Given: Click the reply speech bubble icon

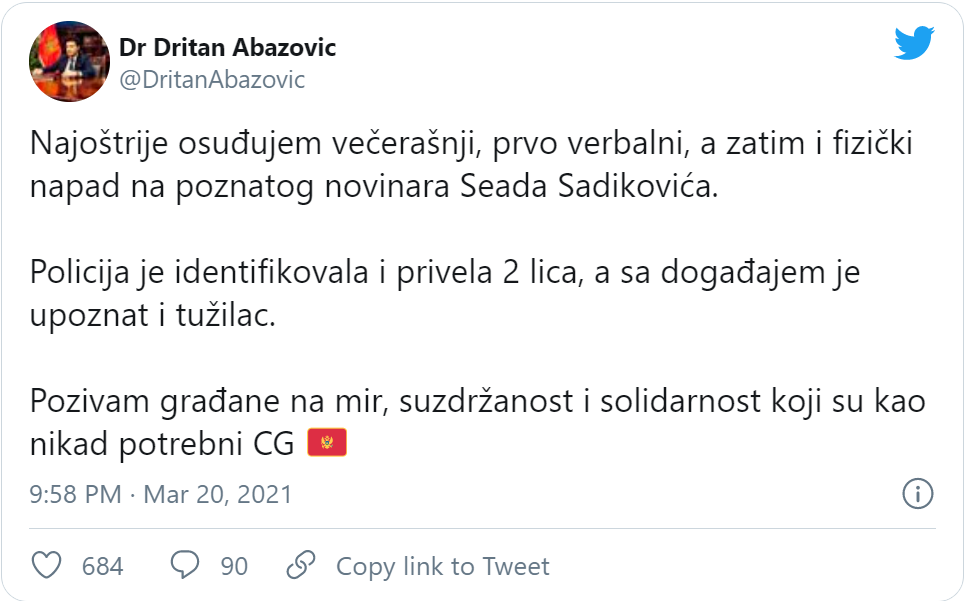Looking at the screenshot, I should click(x=185, y=566).
